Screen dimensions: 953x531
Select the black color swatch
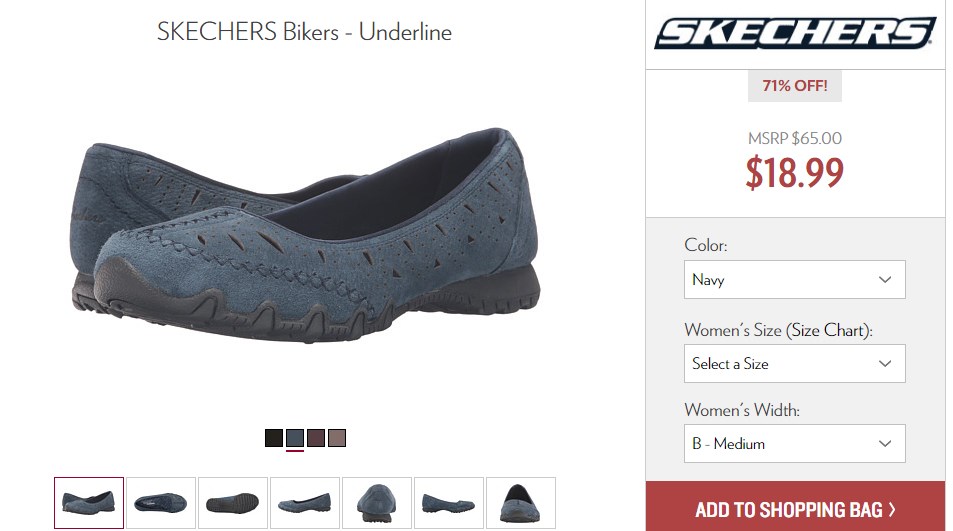coord(274,438)
